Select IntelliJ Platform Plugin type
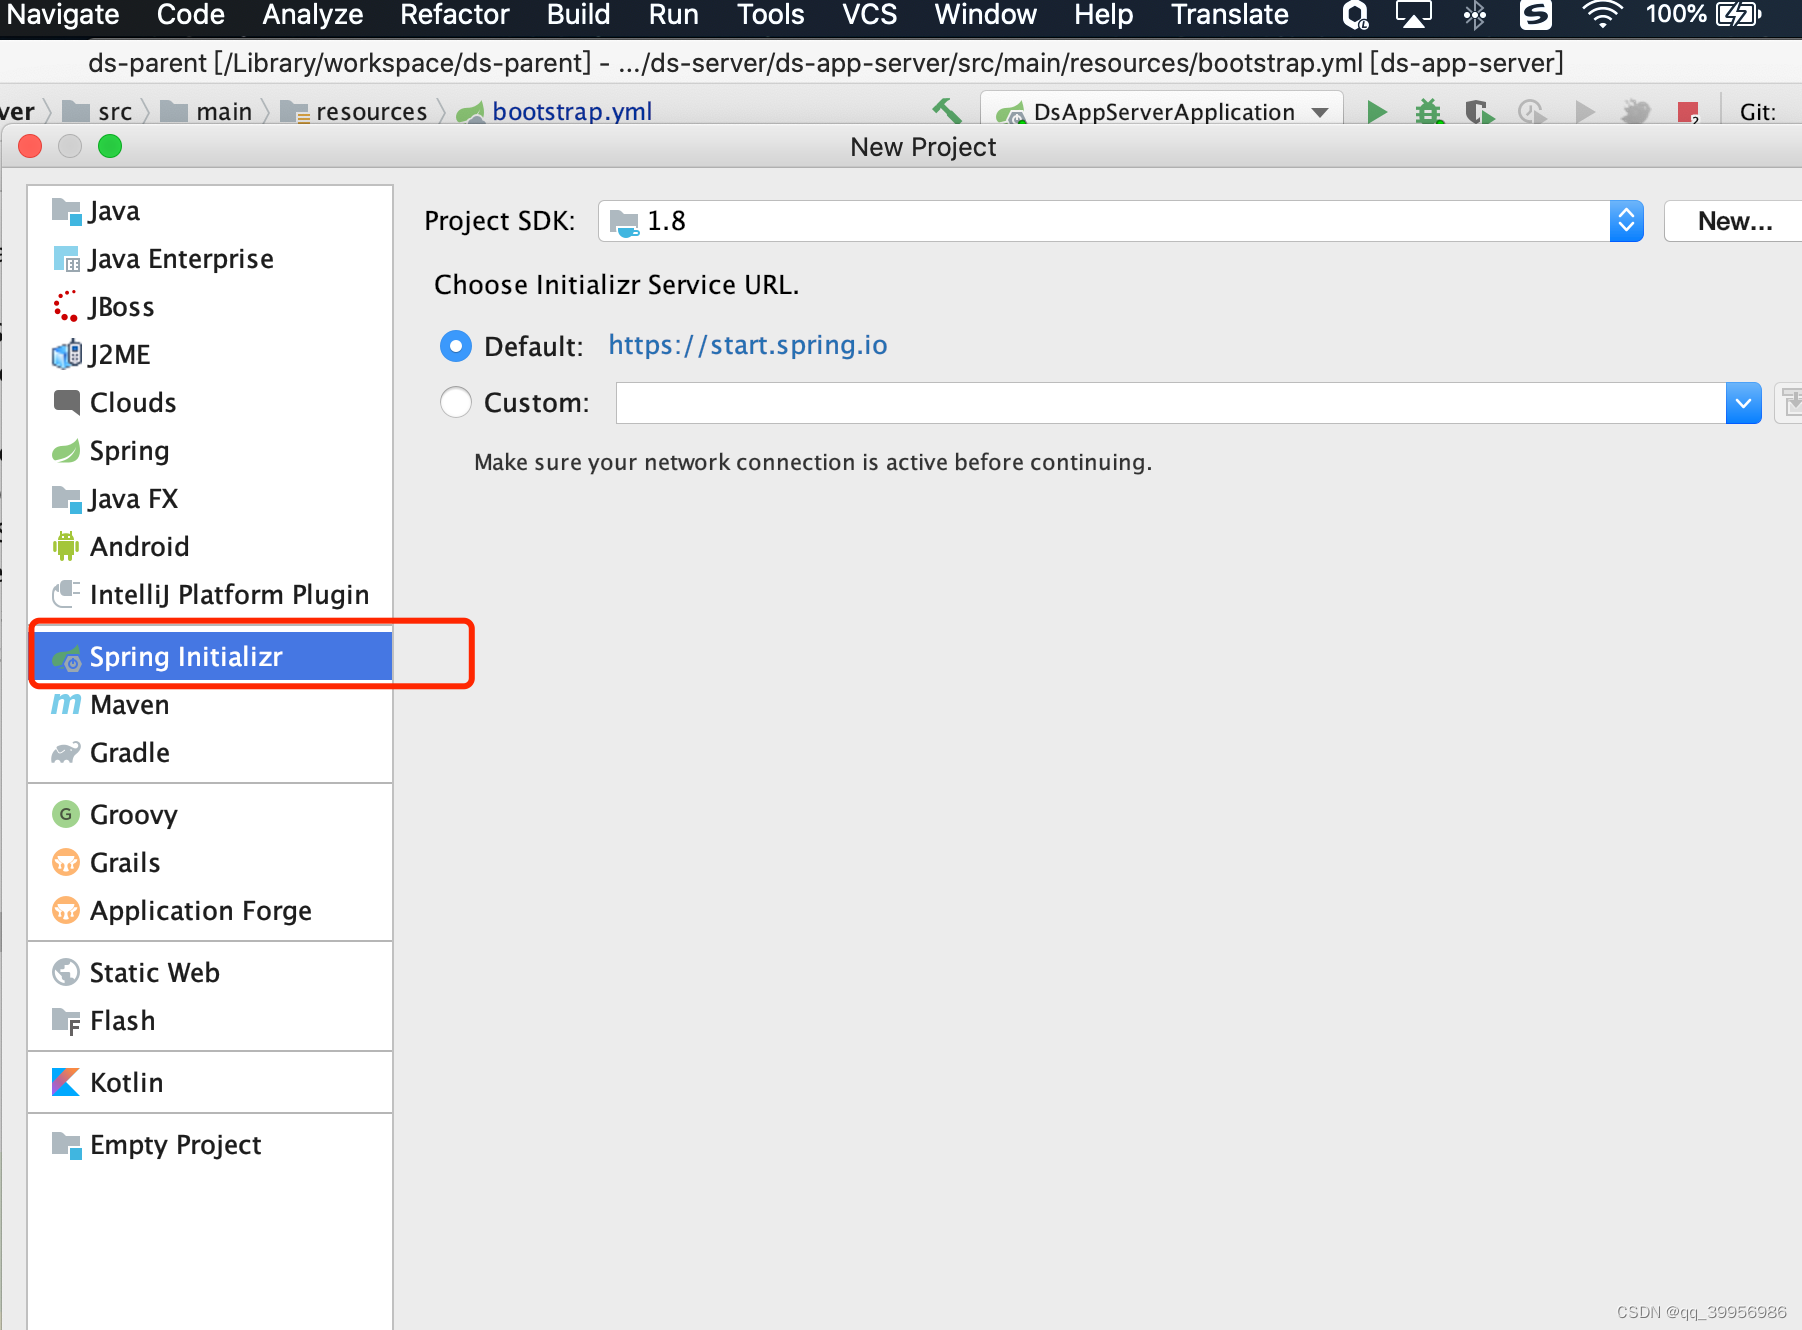This screenshot has height=1330, width=1802. pyautogui.click(x=210, y=595)
